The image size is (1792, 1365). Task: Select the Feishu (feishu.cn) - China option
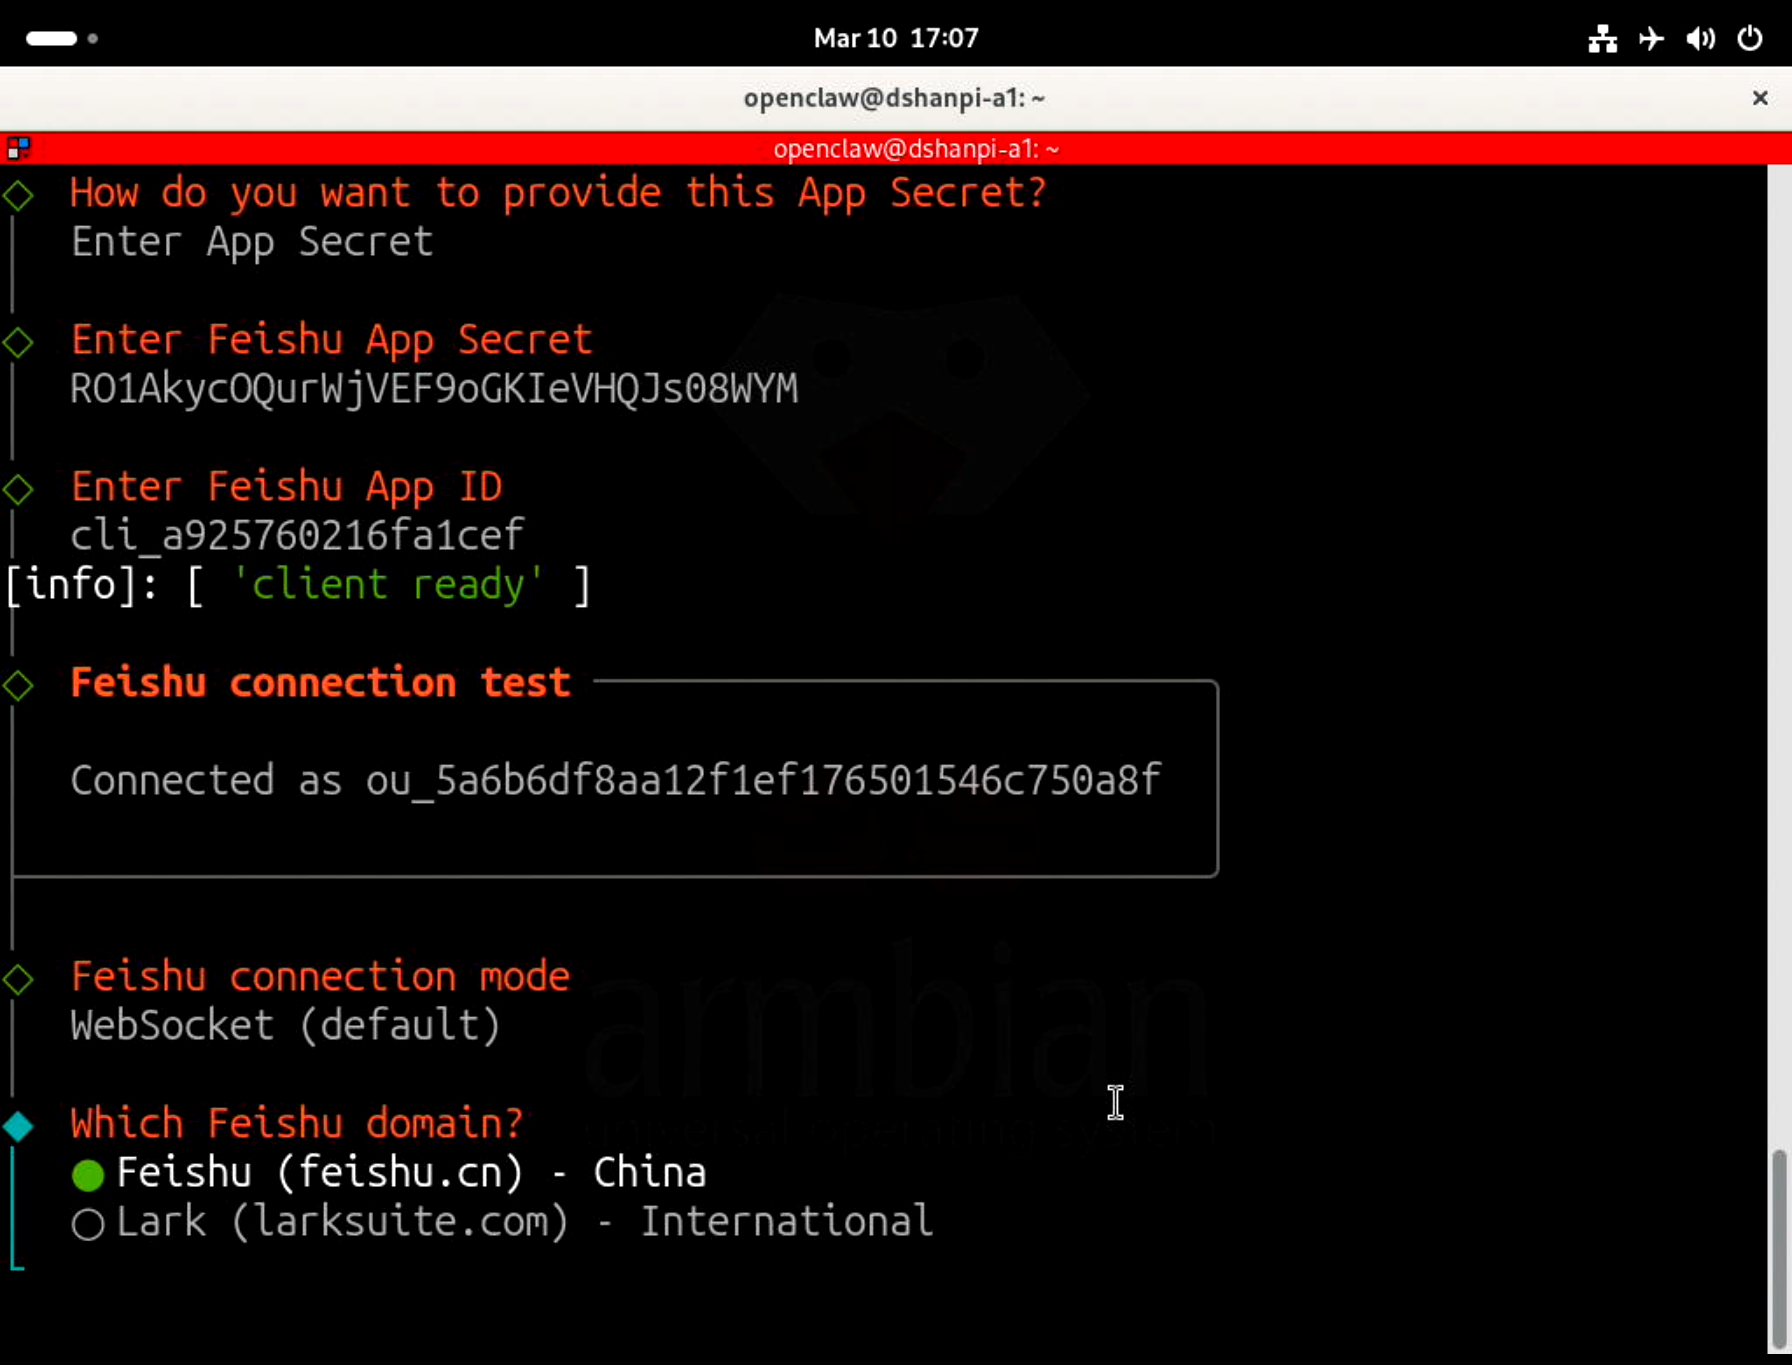point(410,1173)
